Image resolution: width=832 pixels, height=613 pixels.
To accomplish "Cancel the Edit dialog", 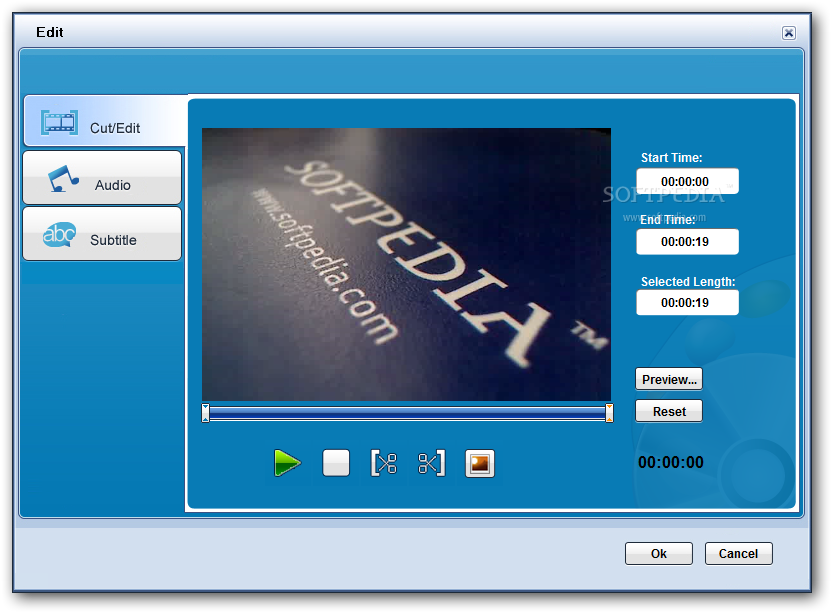I will (738, 554).
